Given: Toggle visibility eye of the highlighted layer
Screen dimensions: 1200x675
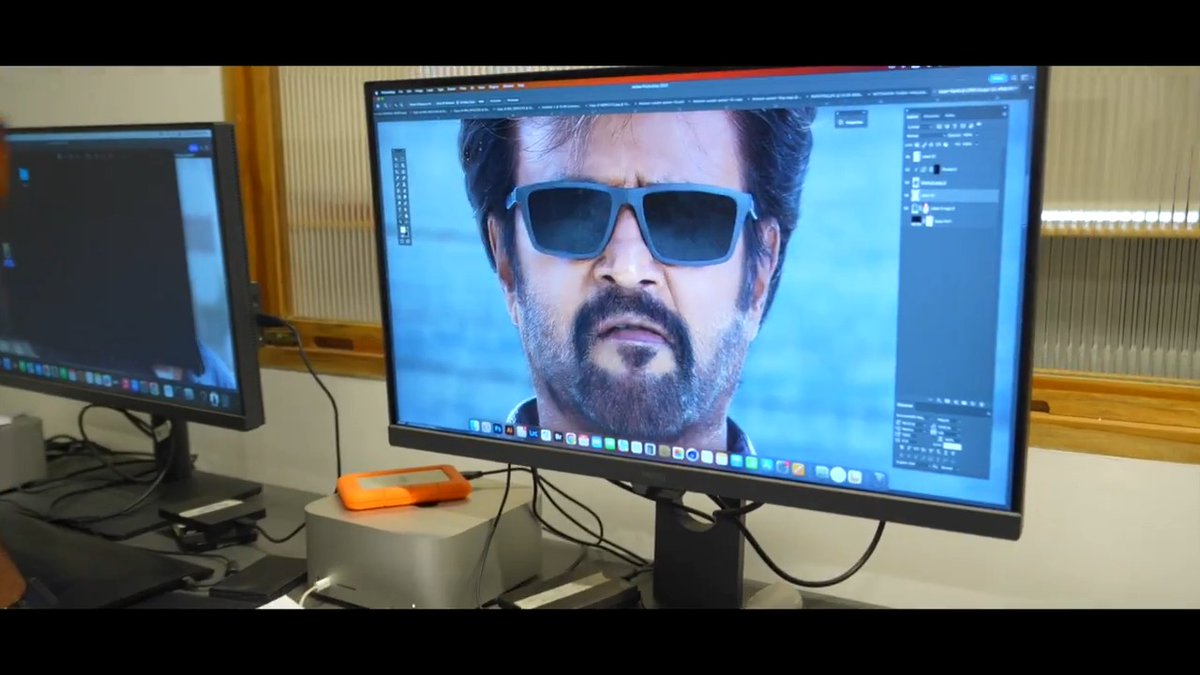Looking at the screenshot, I should 907,195.
